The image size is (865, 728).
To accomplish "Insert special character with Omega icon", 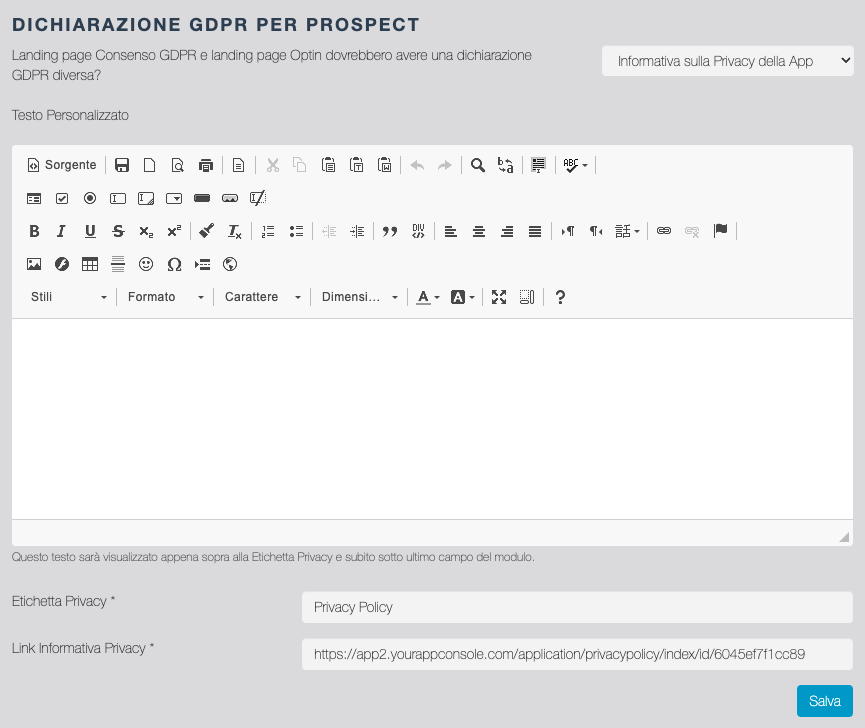I will [174, 264].
